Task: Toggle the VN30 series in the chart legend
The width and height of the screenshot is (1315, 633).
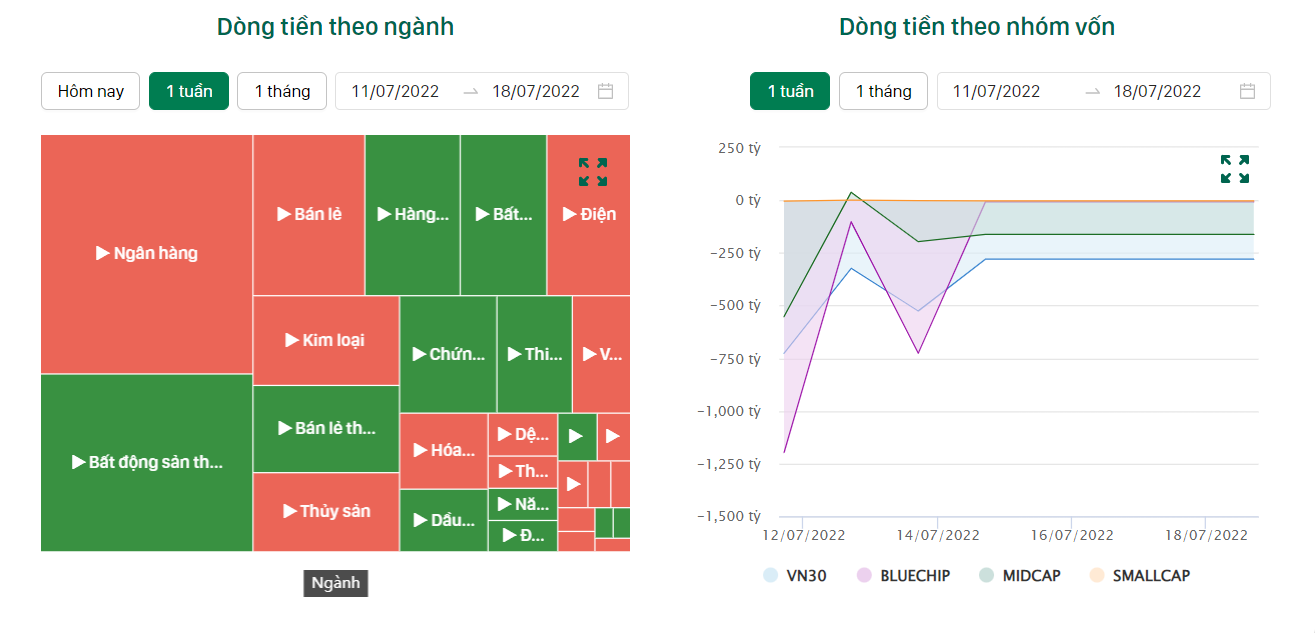Action: [795, 575]
